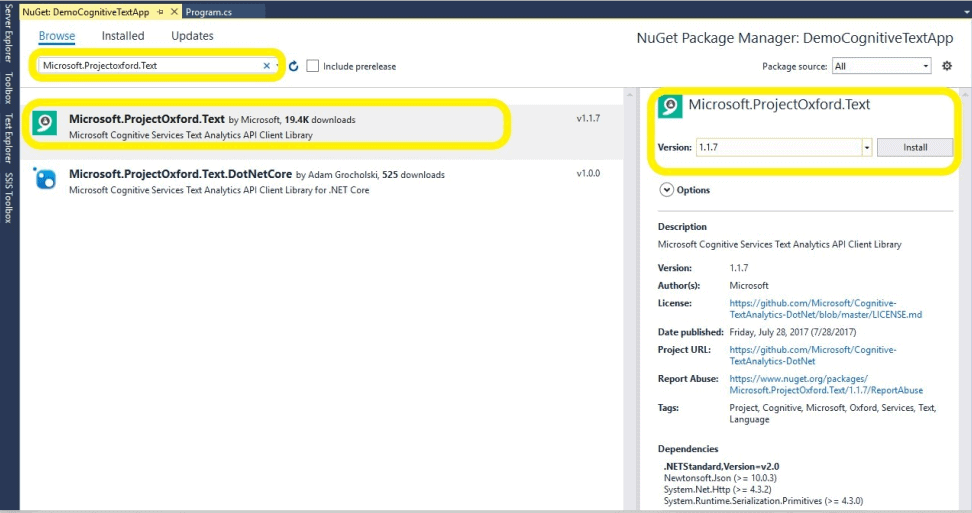Image resolution: width=972 pixels, height=513 pixels.
Task: Open the Toolbox side panel
Action: coord(8,88)
